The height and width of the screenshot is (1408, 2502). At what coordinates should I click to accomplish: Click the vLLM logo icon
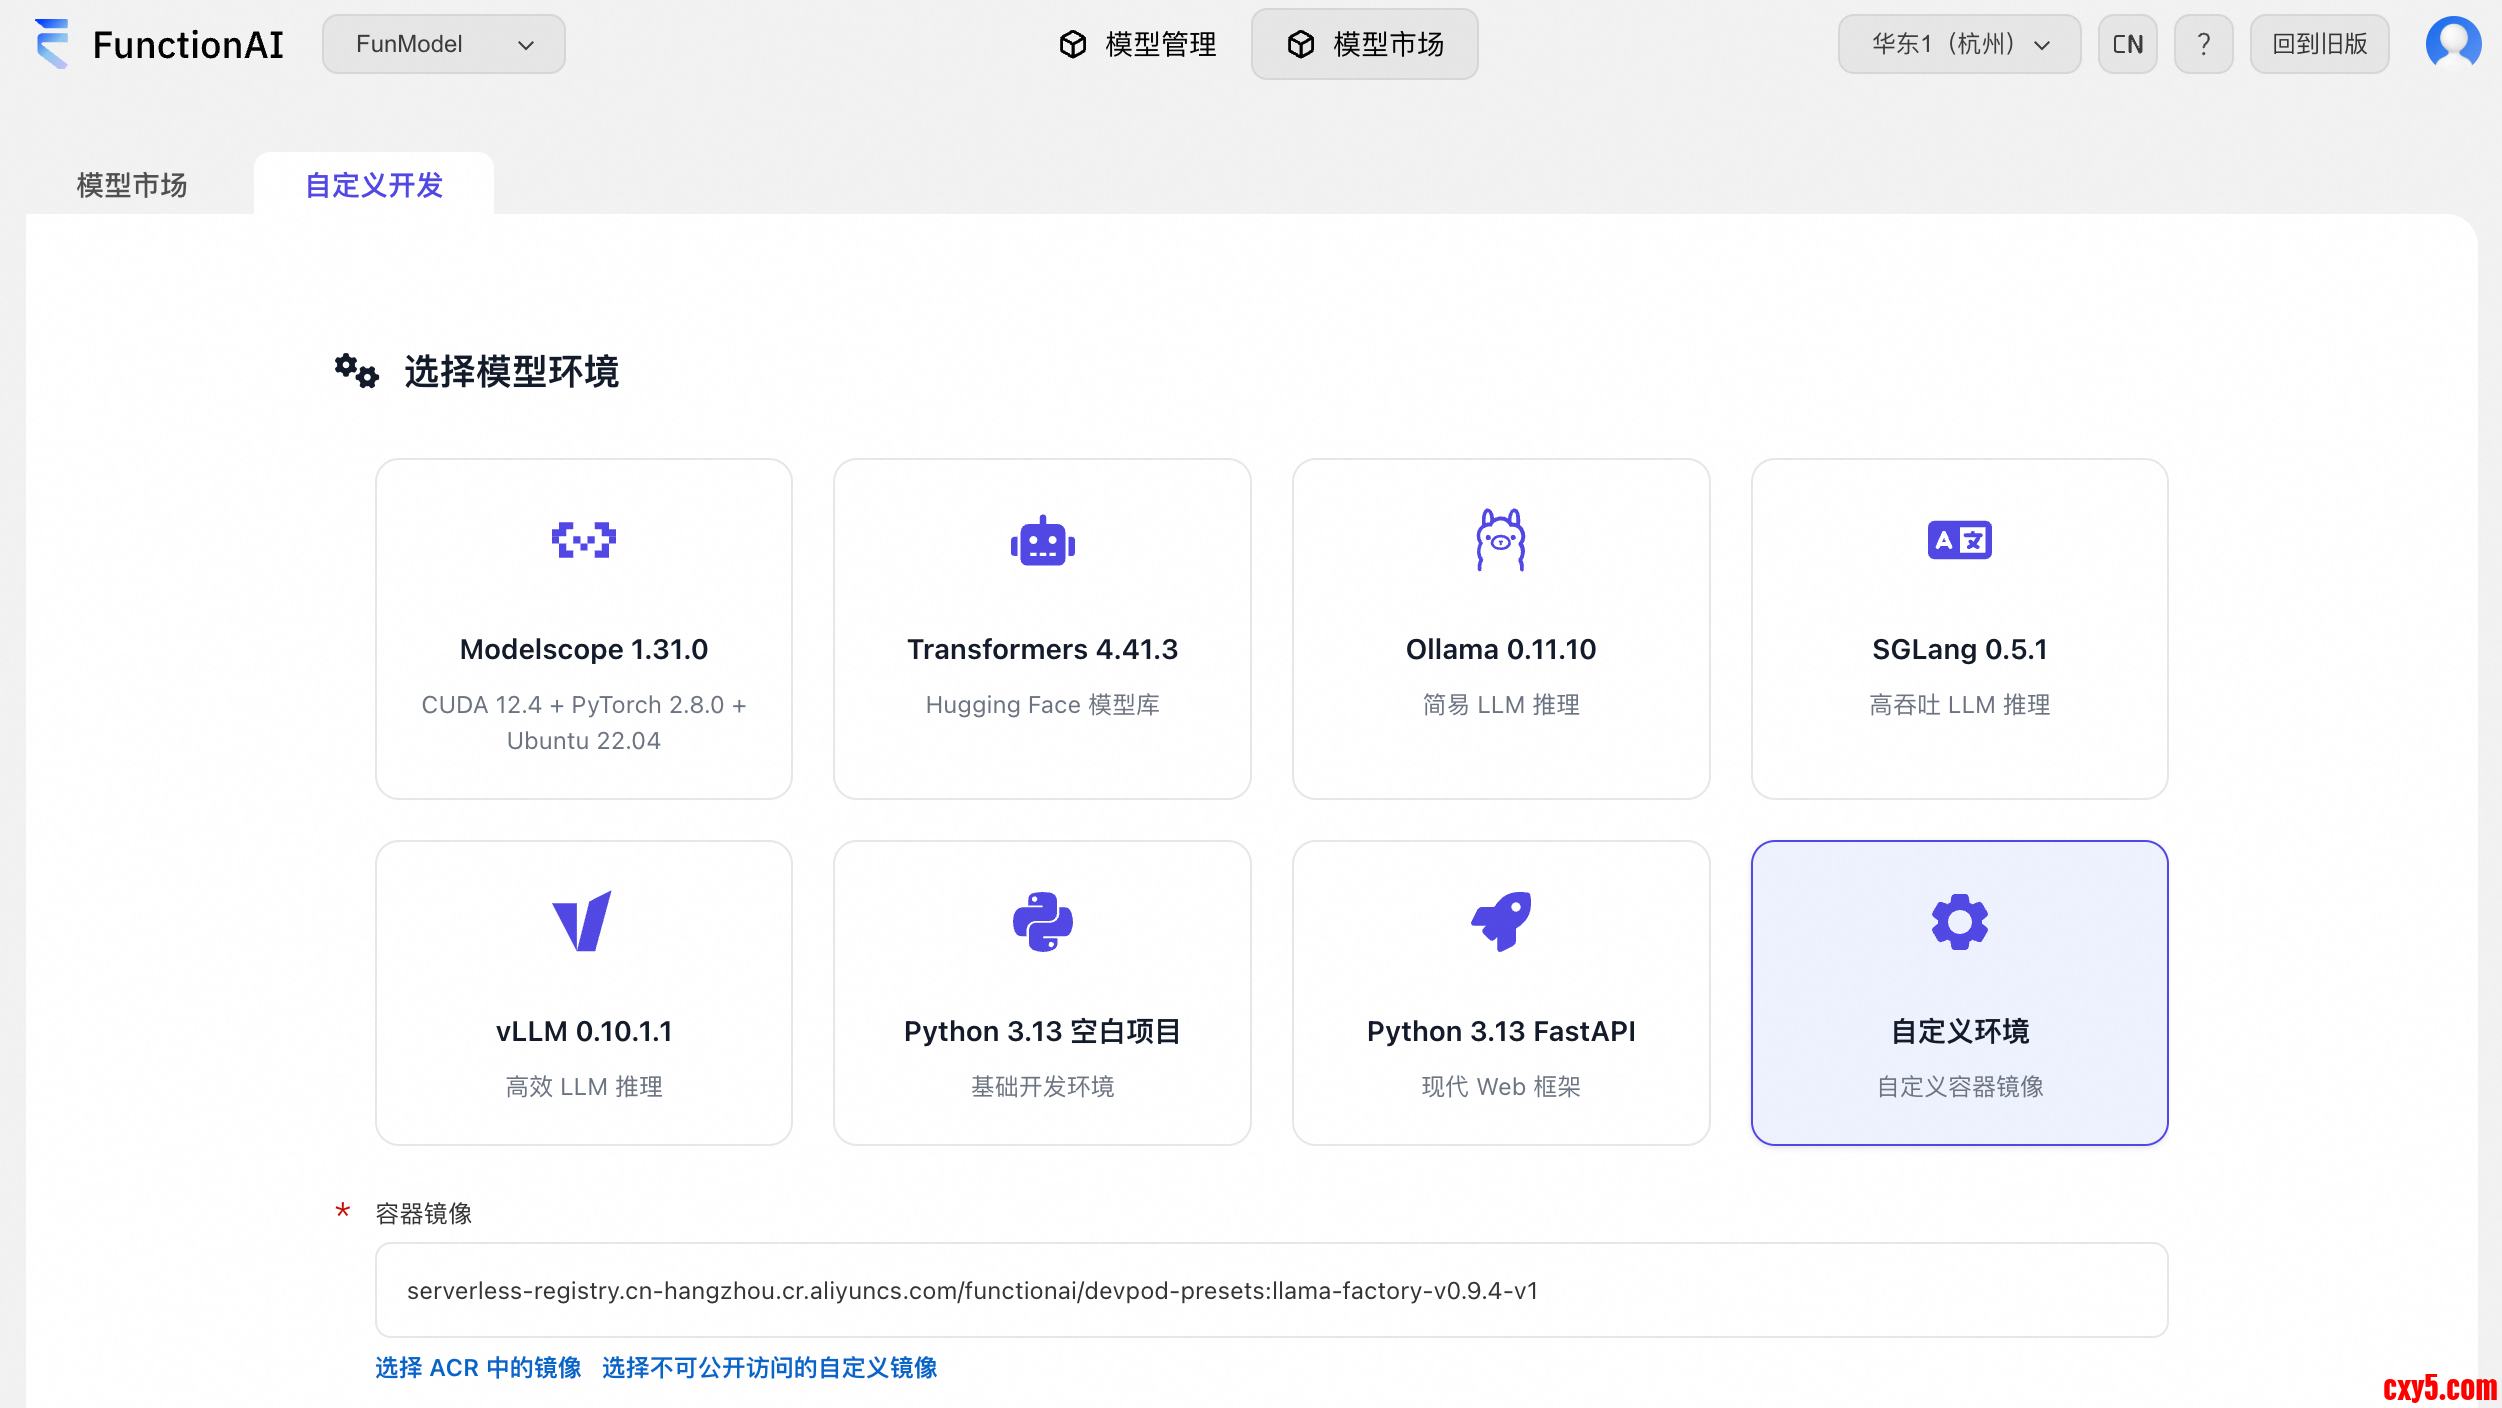pos(582,921)
